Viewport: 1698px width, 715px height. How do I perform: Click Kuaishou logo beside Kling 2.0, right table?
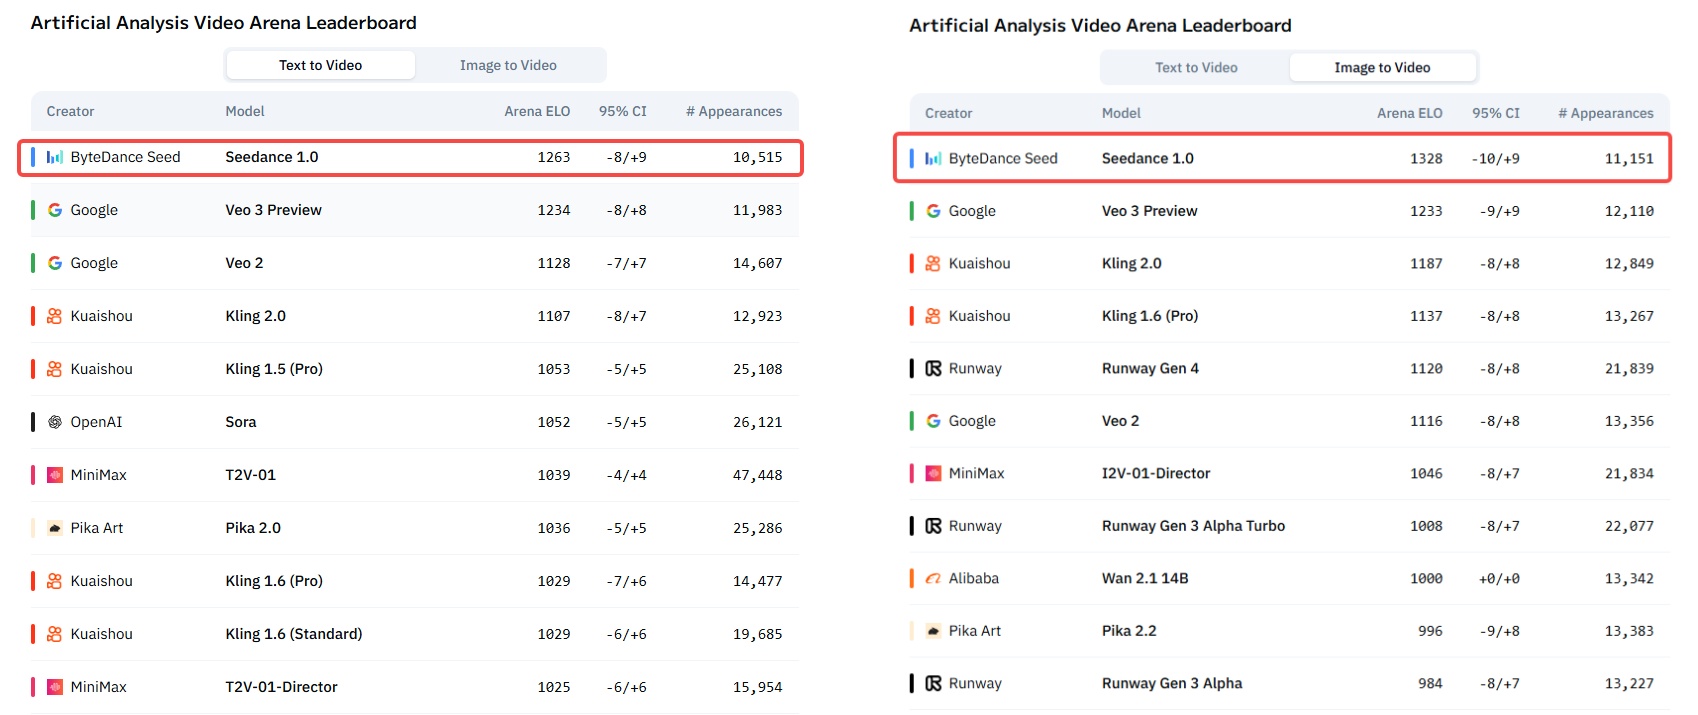[x=933, y=263]
